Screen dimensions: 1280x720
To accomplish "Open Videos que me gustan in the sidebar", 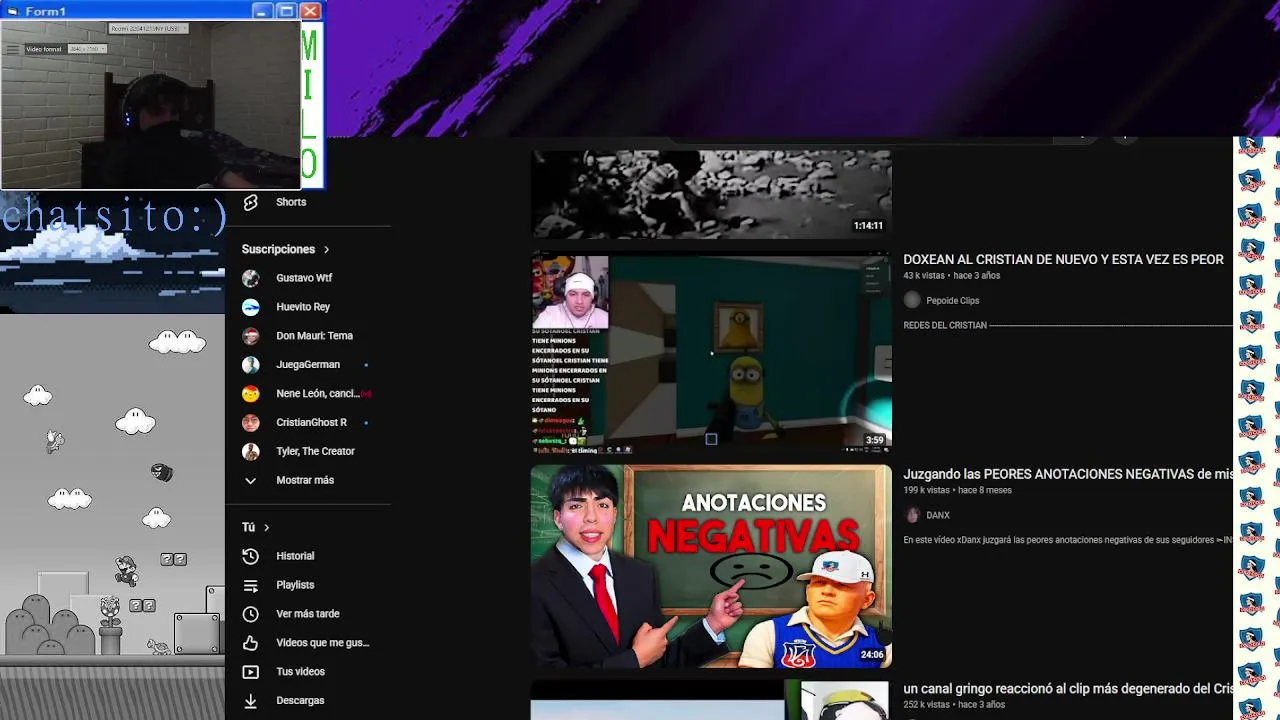I will (322, 643).
